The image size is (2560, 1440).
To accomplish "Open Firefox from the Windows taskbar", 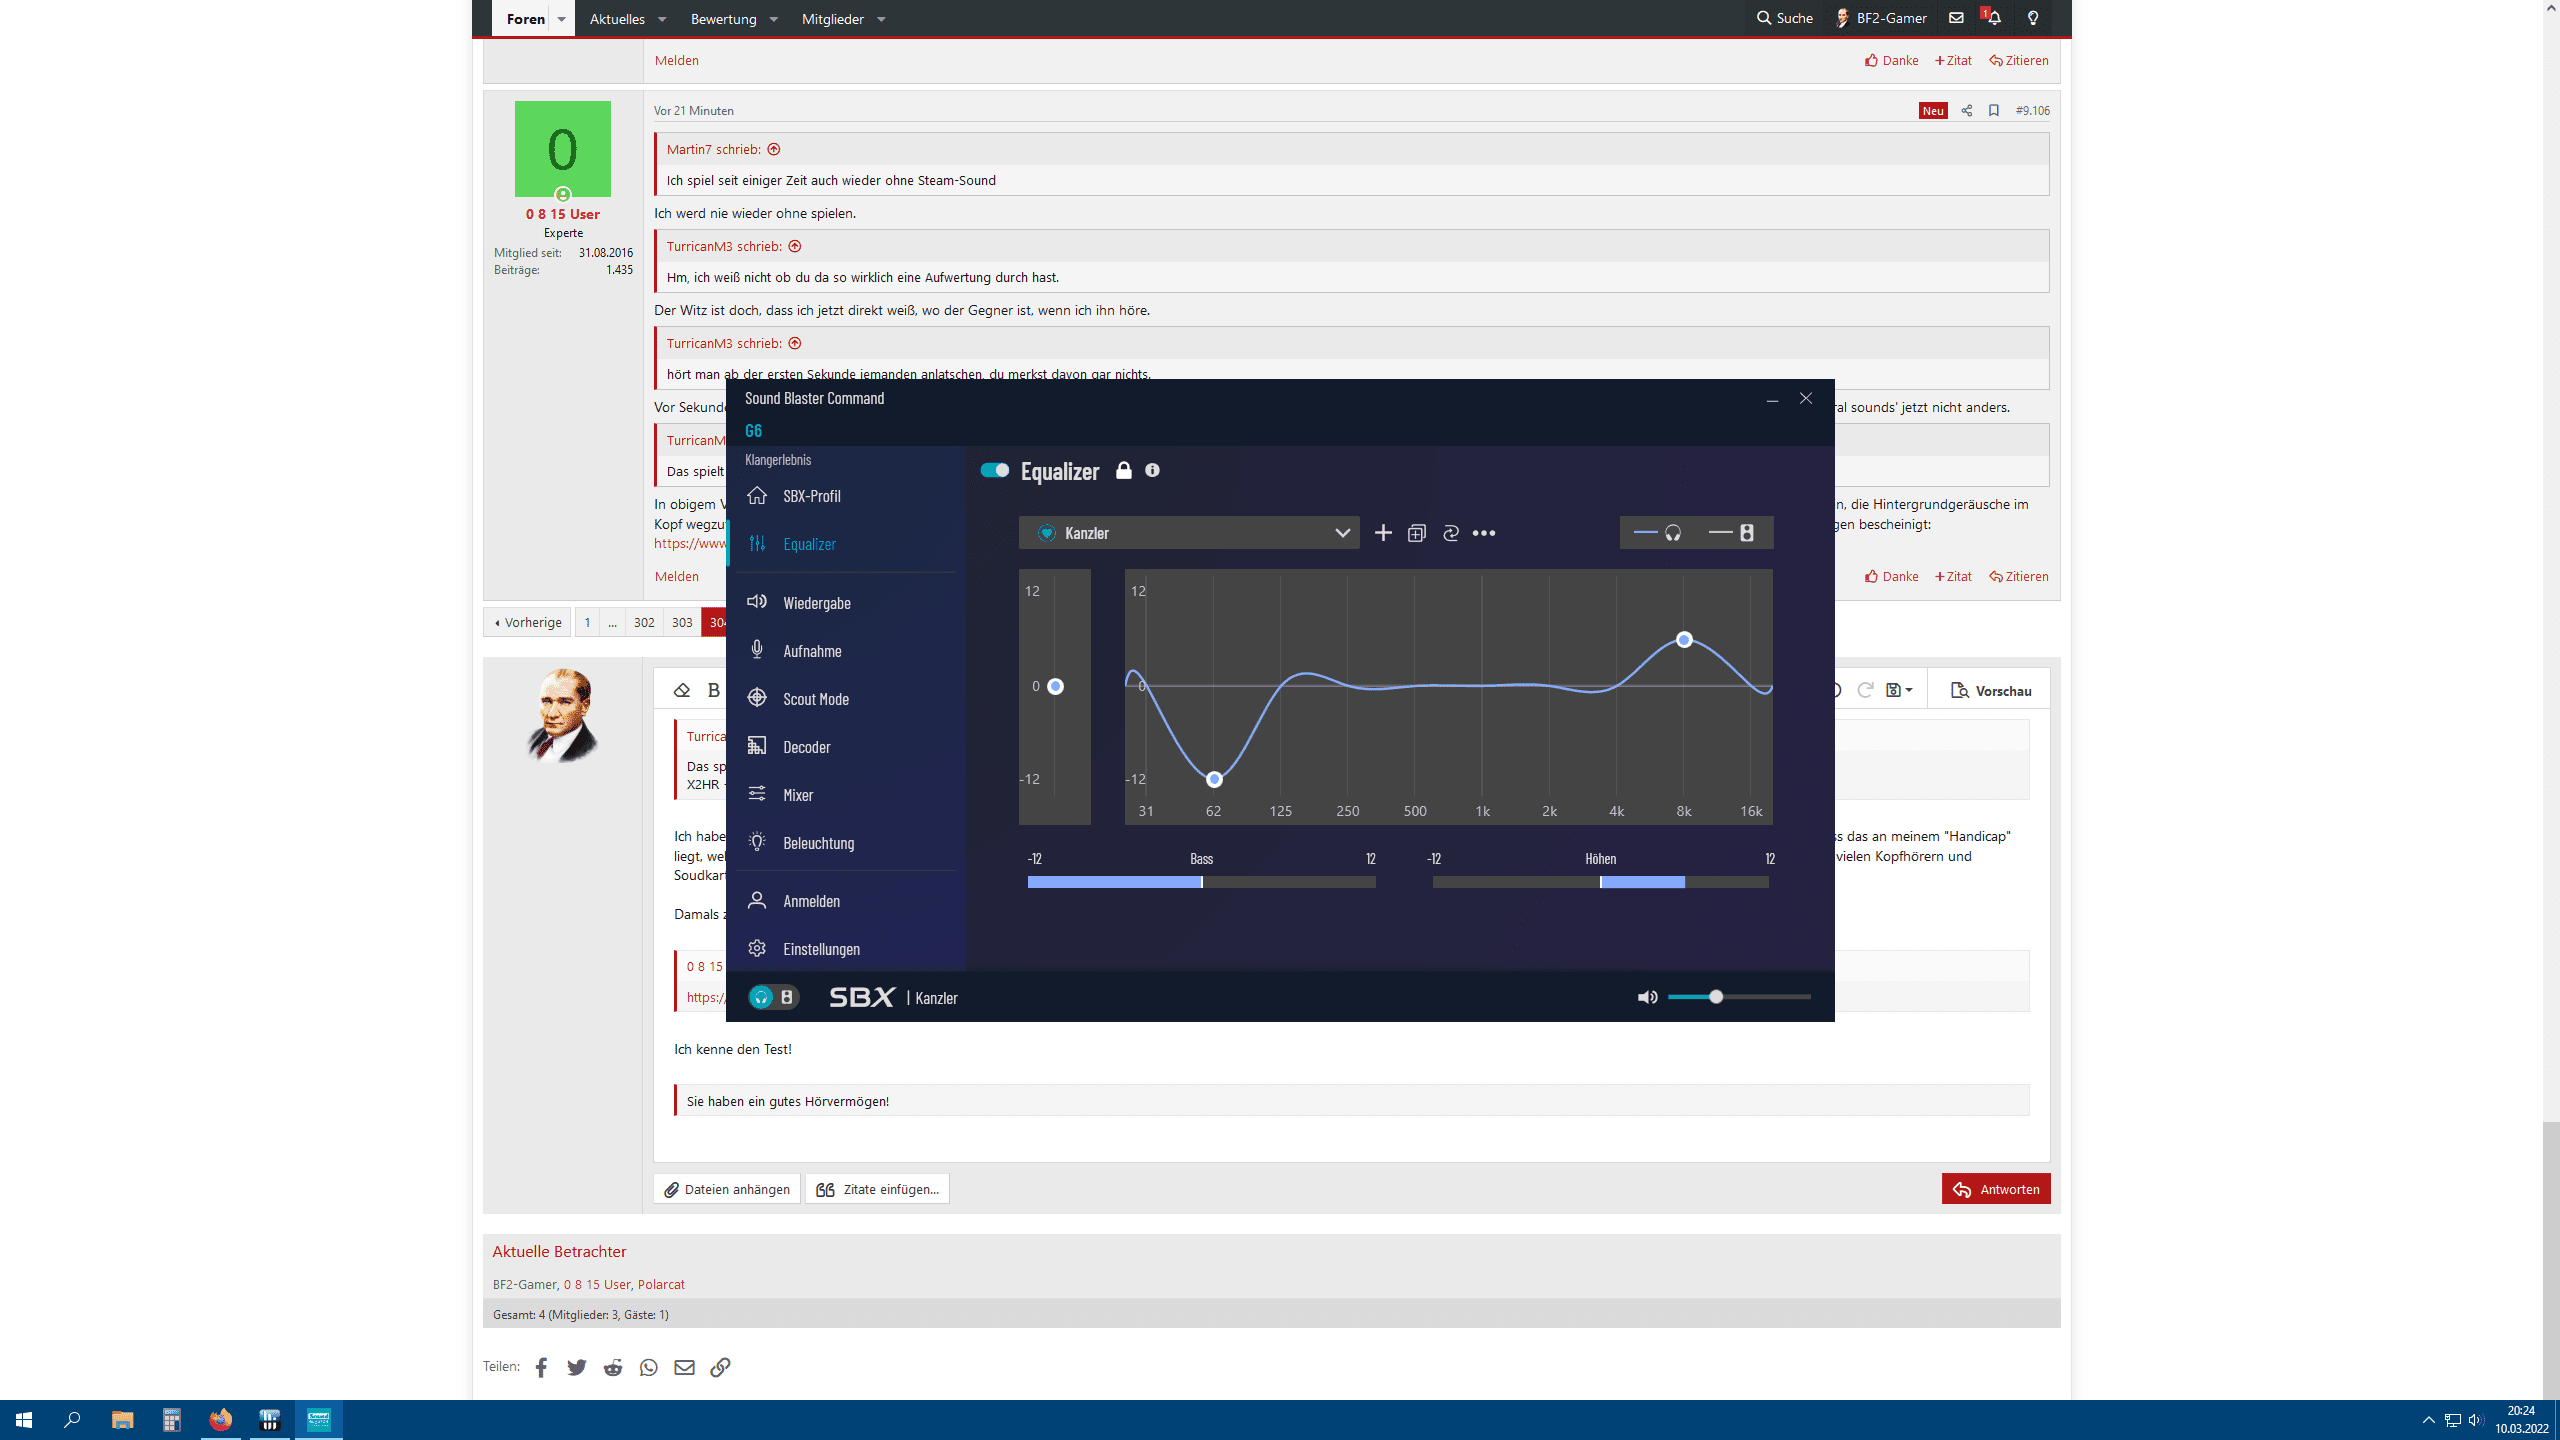I will pos(220,1419).
